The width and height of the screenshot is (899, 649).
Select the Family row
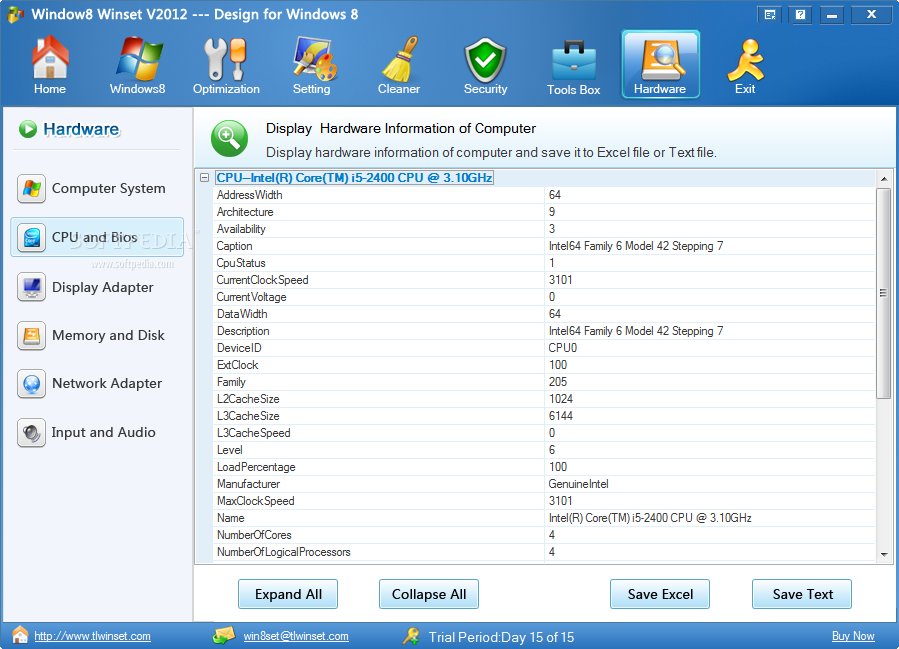click(x=544, y=382)
